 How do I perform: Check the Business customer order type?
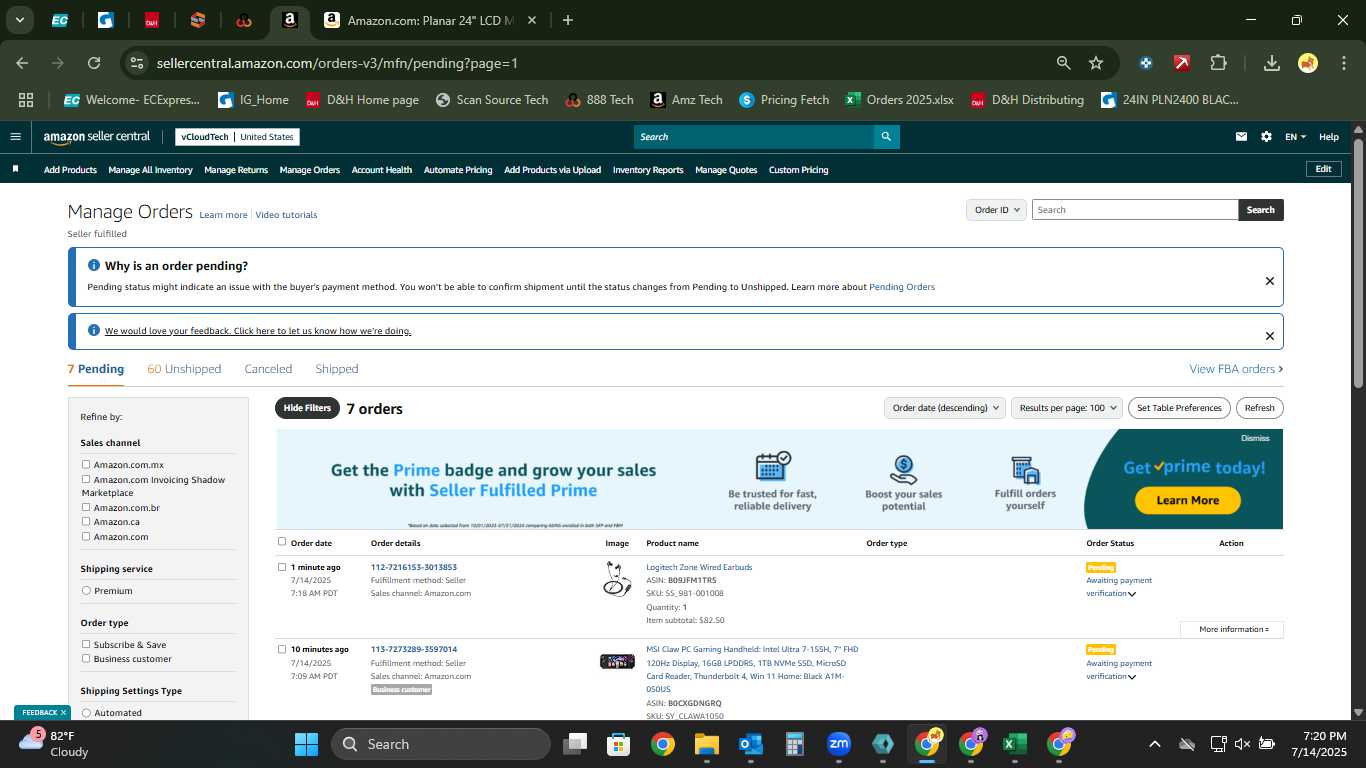pos(86,658)
